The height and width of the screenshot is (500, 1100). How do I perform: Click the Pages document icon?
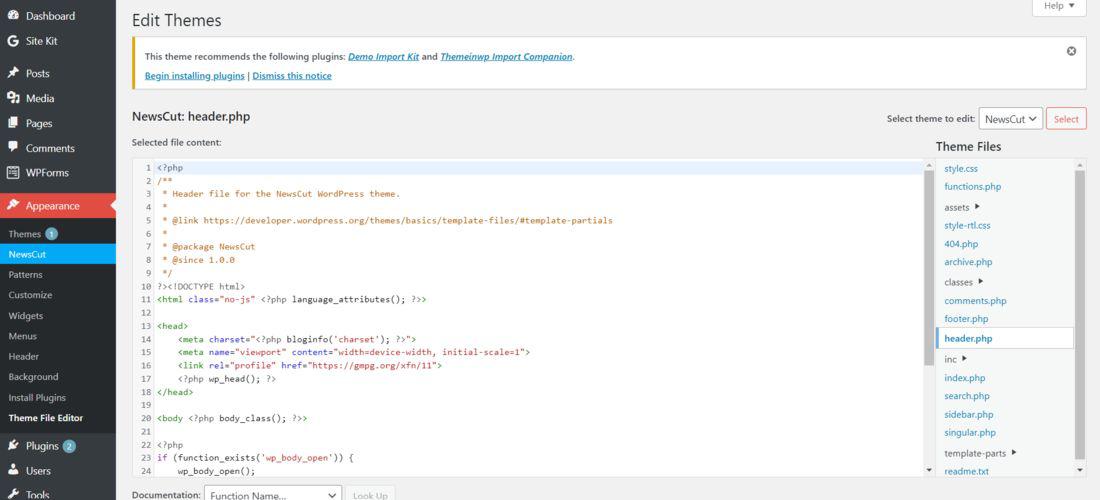point(13,123)
